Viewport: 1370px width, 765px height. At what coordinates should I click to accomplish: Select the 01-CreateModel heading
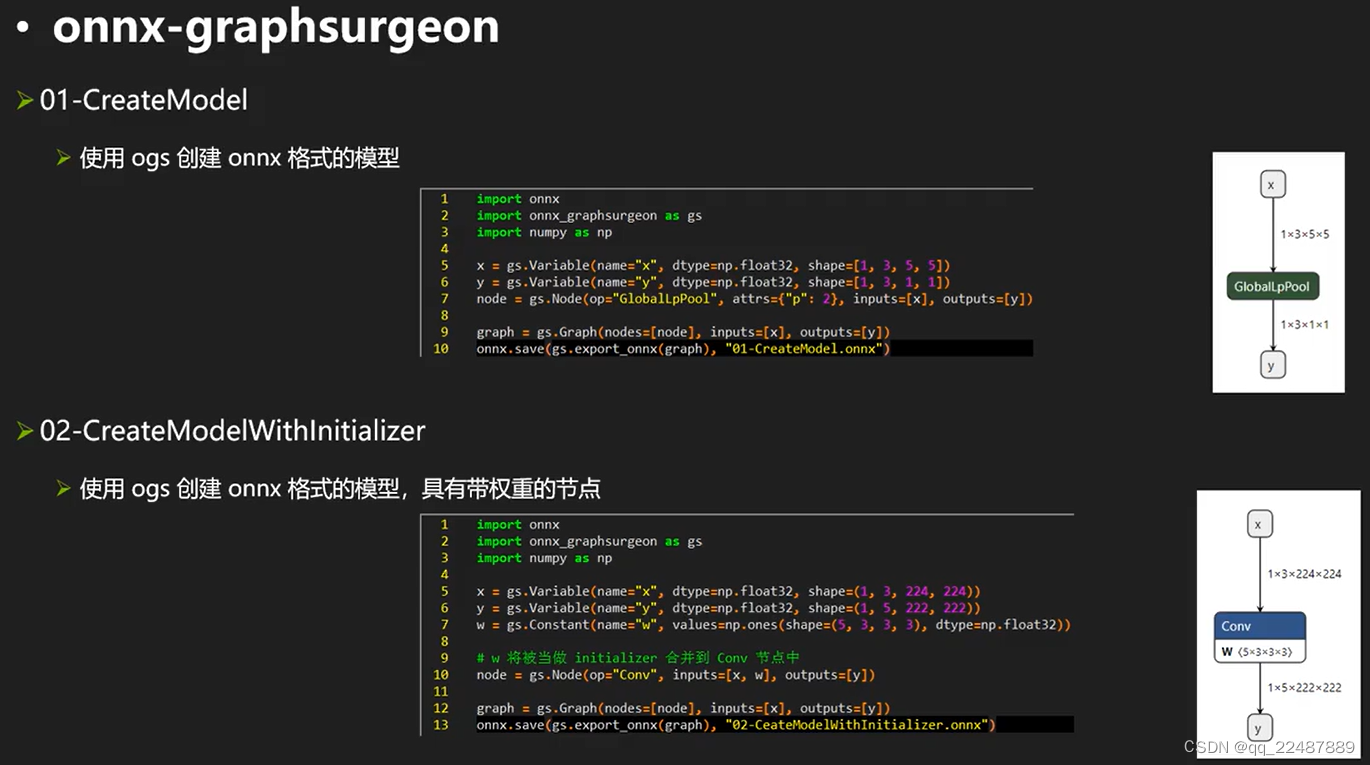click(144, 100)
